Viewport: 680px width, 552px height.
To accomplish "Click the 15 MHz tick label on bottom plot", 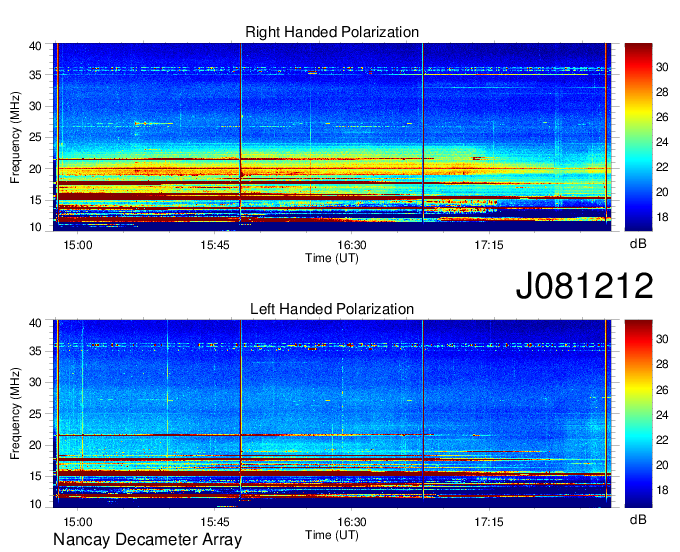I will coord(35,477).
